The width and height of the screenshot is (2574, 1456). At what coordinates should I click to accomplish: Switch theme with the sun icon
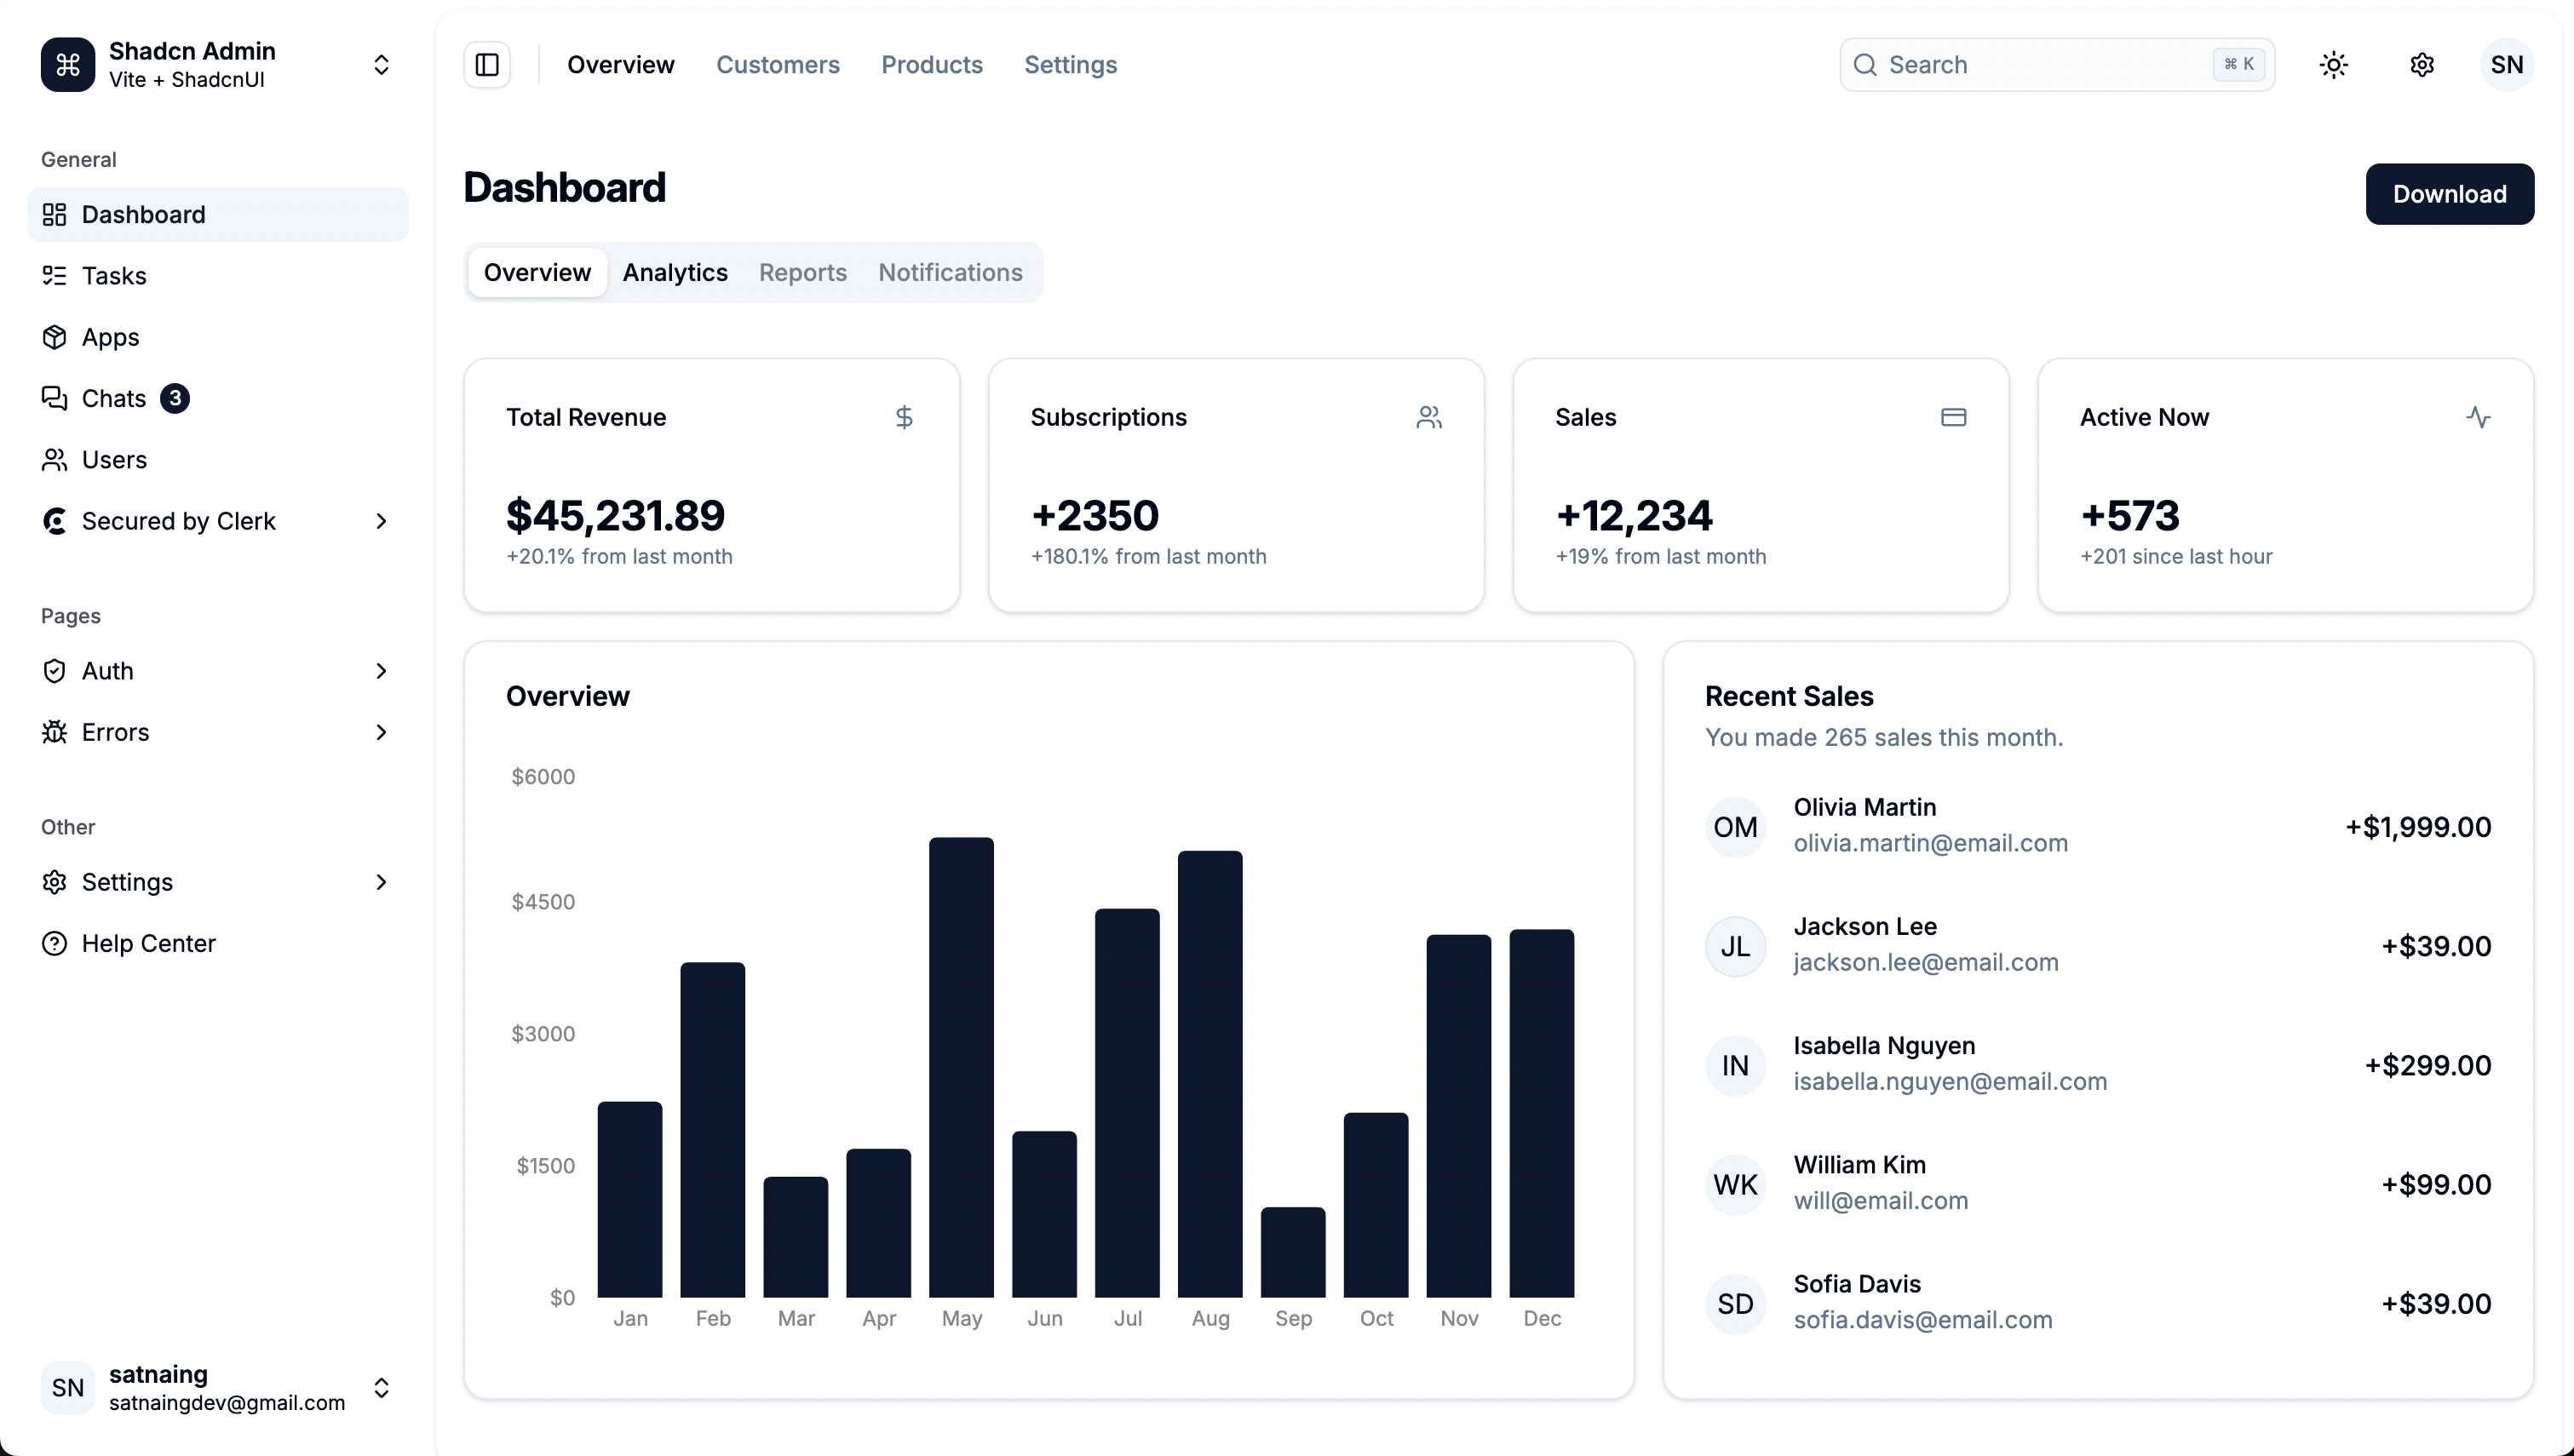2334,65
